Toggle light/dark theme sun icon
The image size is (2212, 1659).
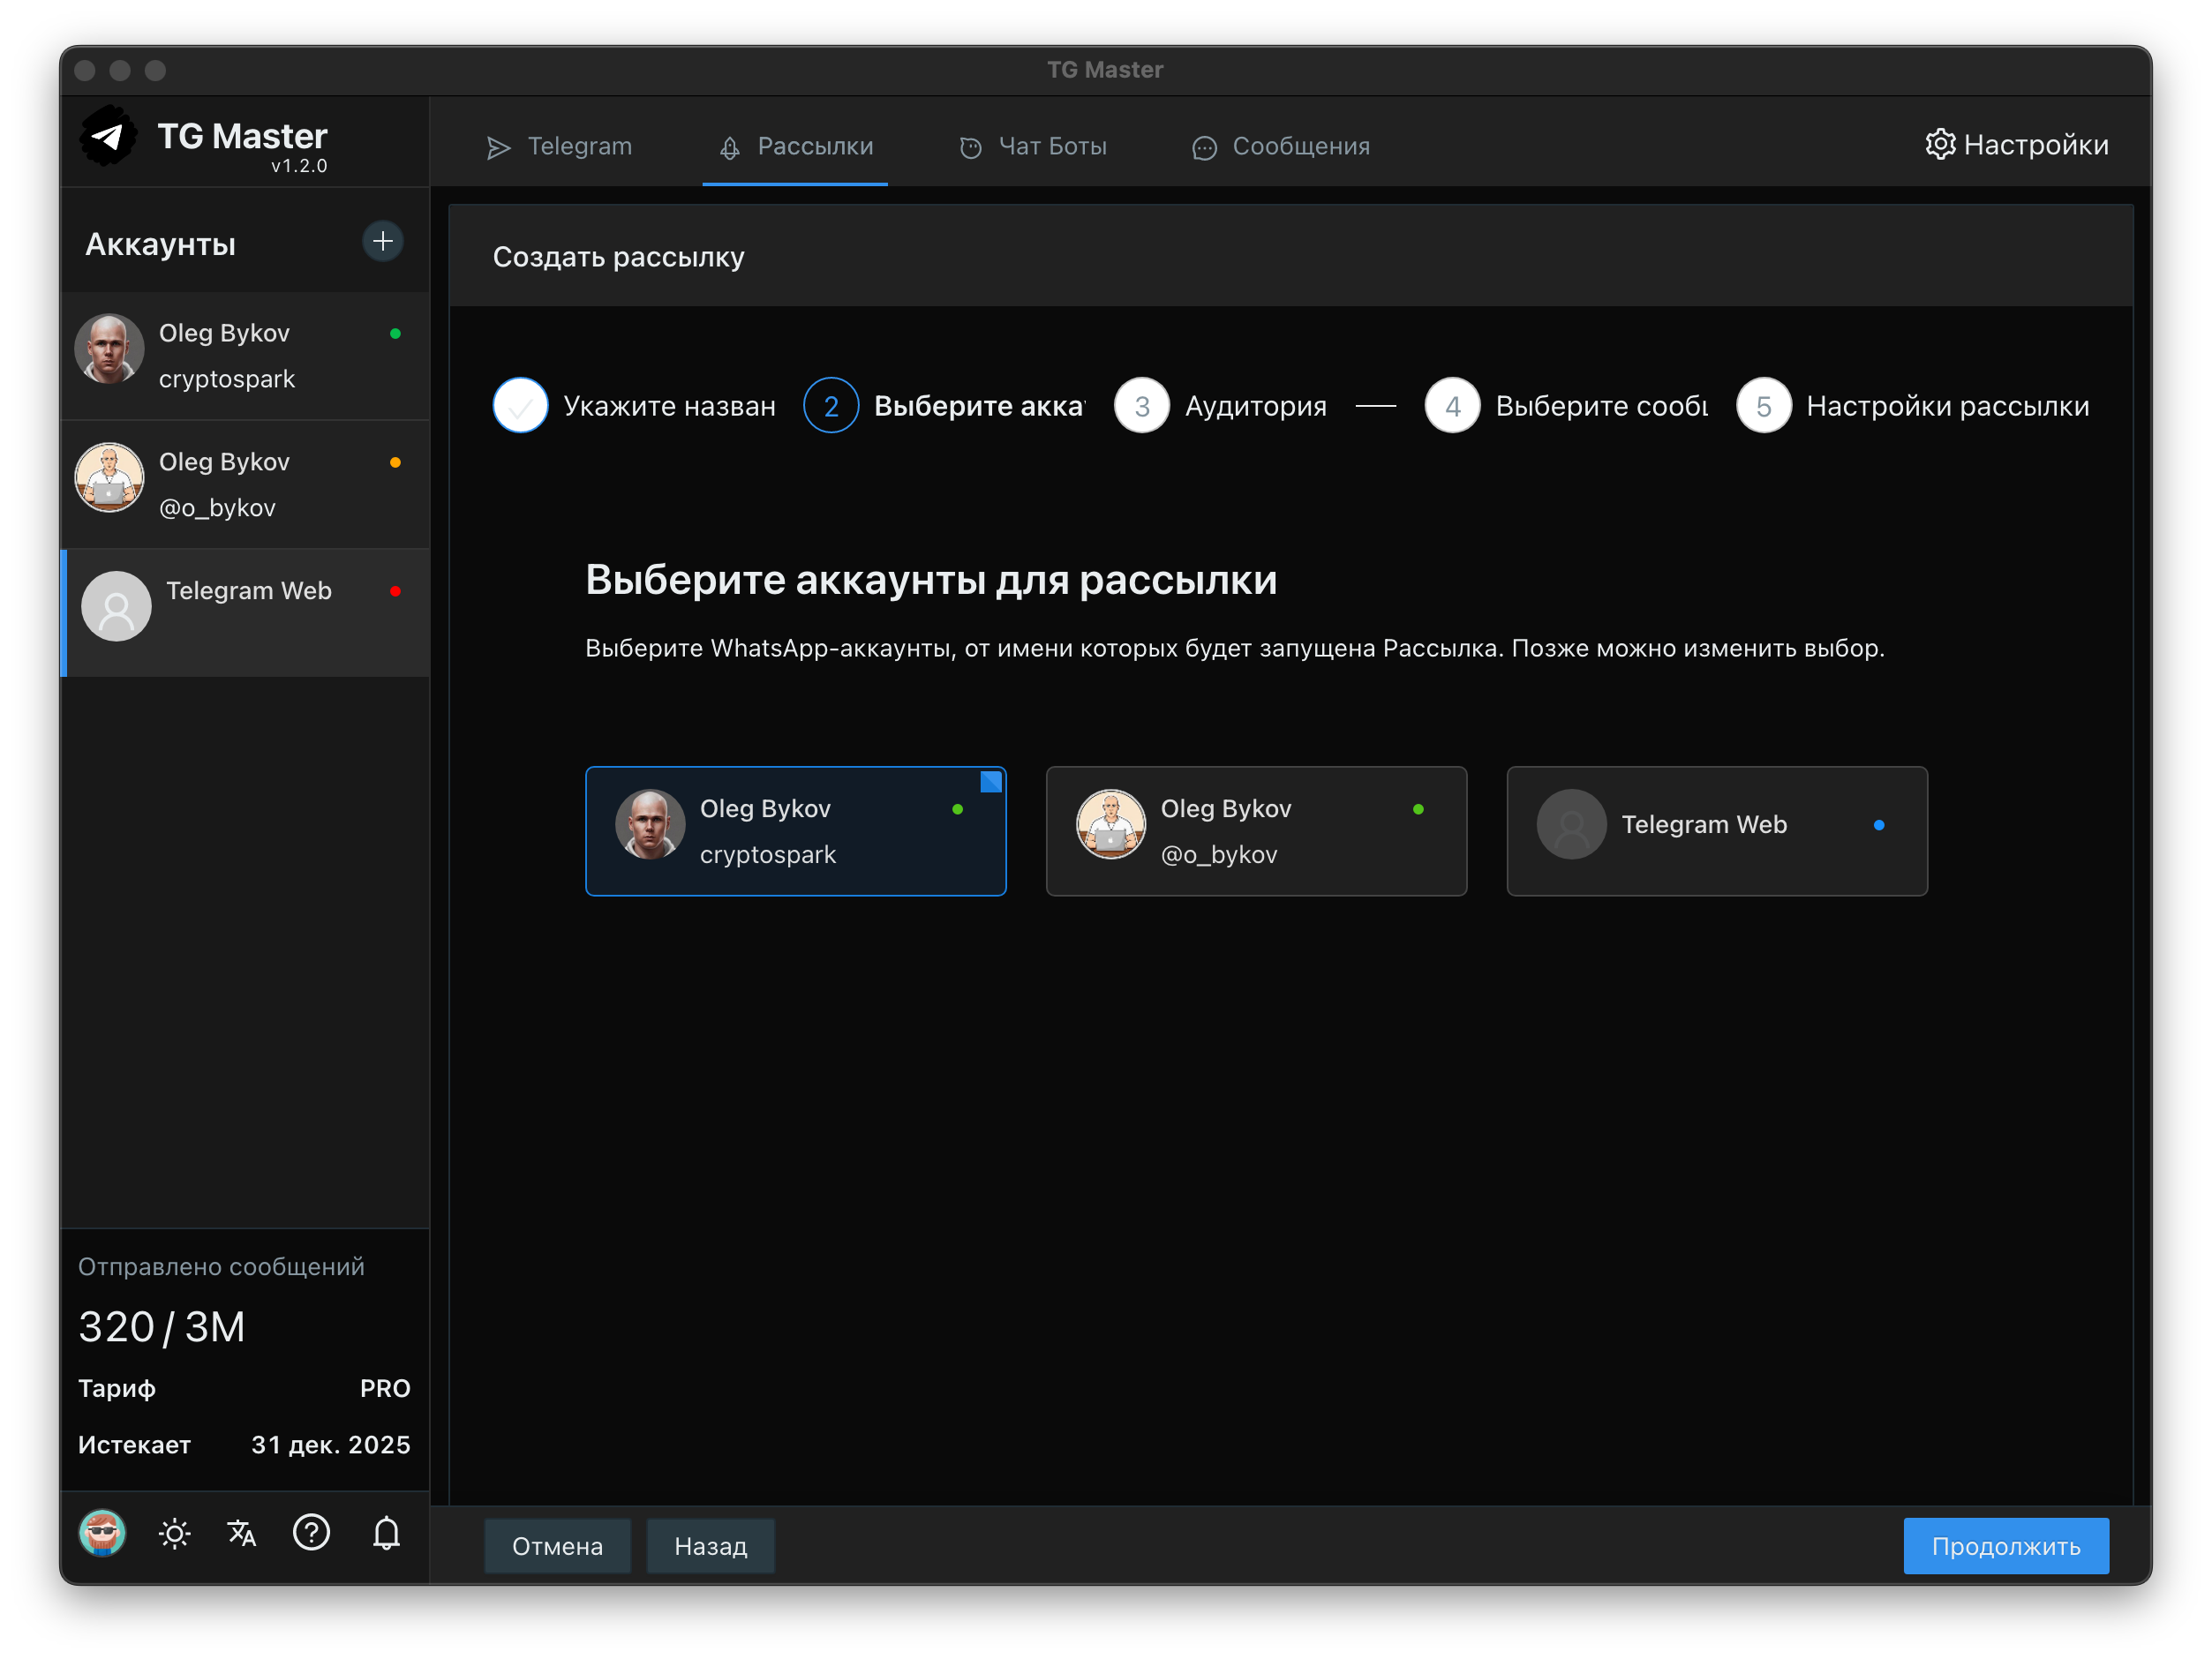(x=174, y=1533)
